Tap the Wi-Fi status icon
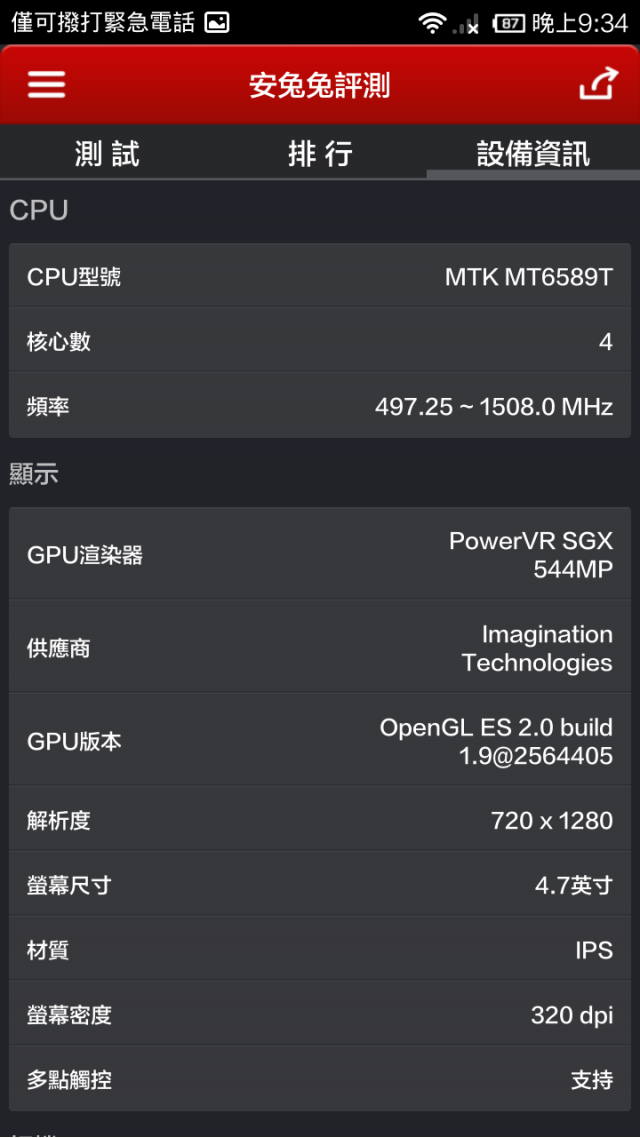The width and height of the screenshot is (640, 1138). [x=432, y=23]
